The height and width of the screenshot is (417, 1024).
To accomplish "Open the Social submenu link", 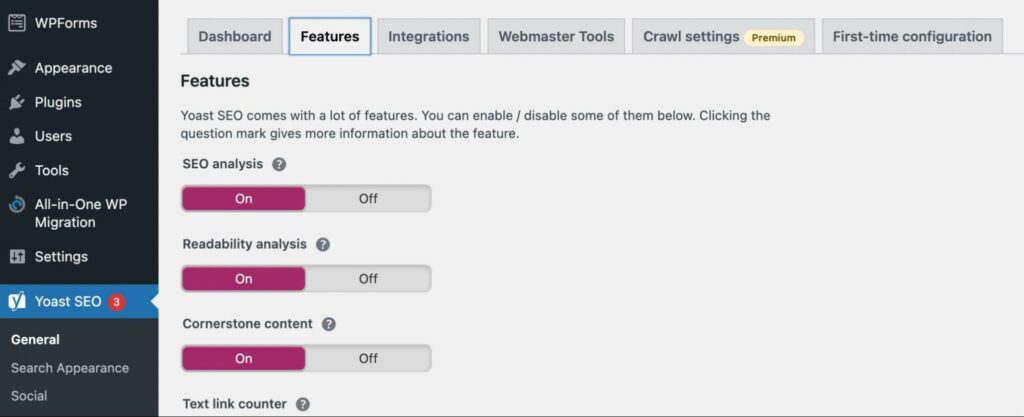I will (29, 396).
